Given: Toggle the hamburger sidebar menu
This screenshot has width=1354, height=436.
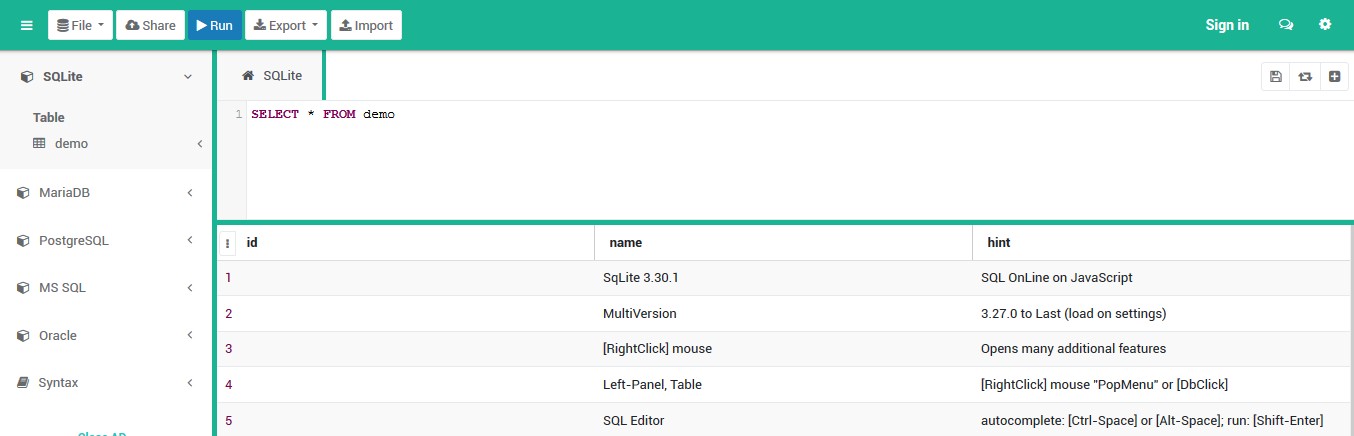Looking at the screenshot, I should coord(27,25).
